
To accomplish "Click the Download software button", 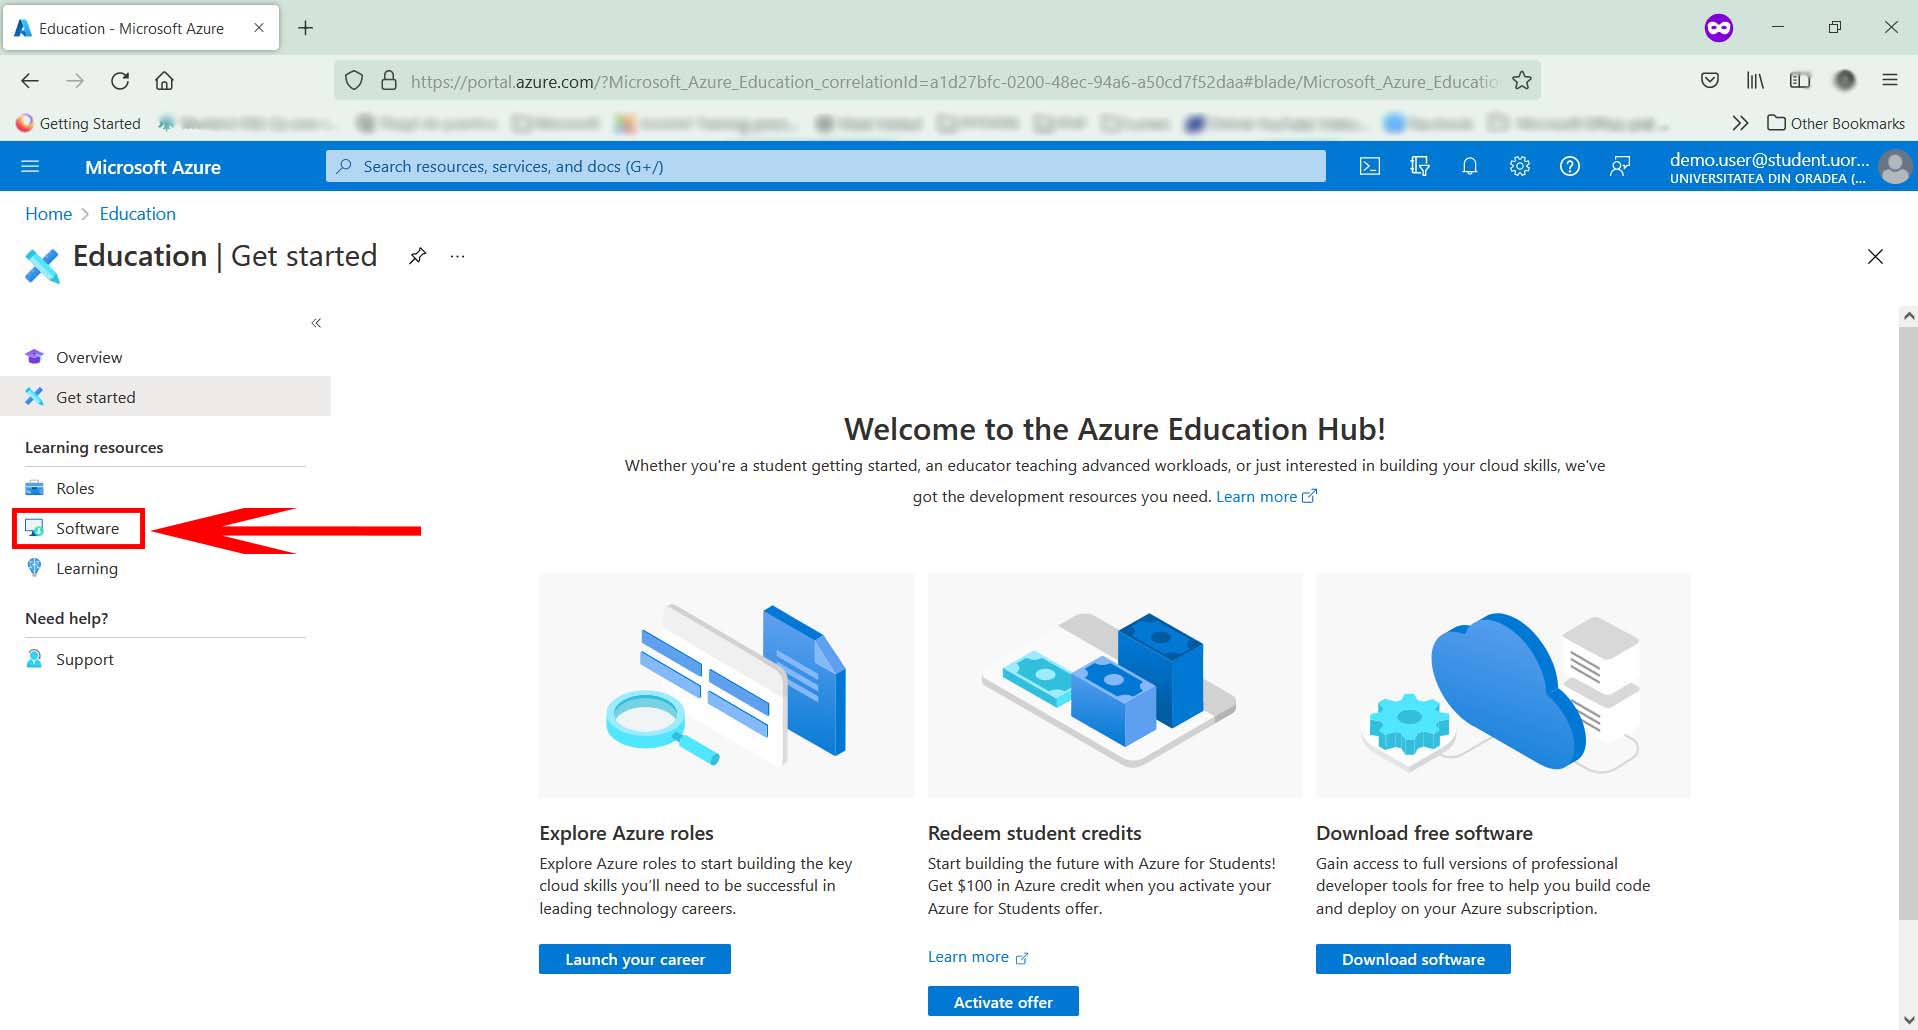I will pos(1413,959).
